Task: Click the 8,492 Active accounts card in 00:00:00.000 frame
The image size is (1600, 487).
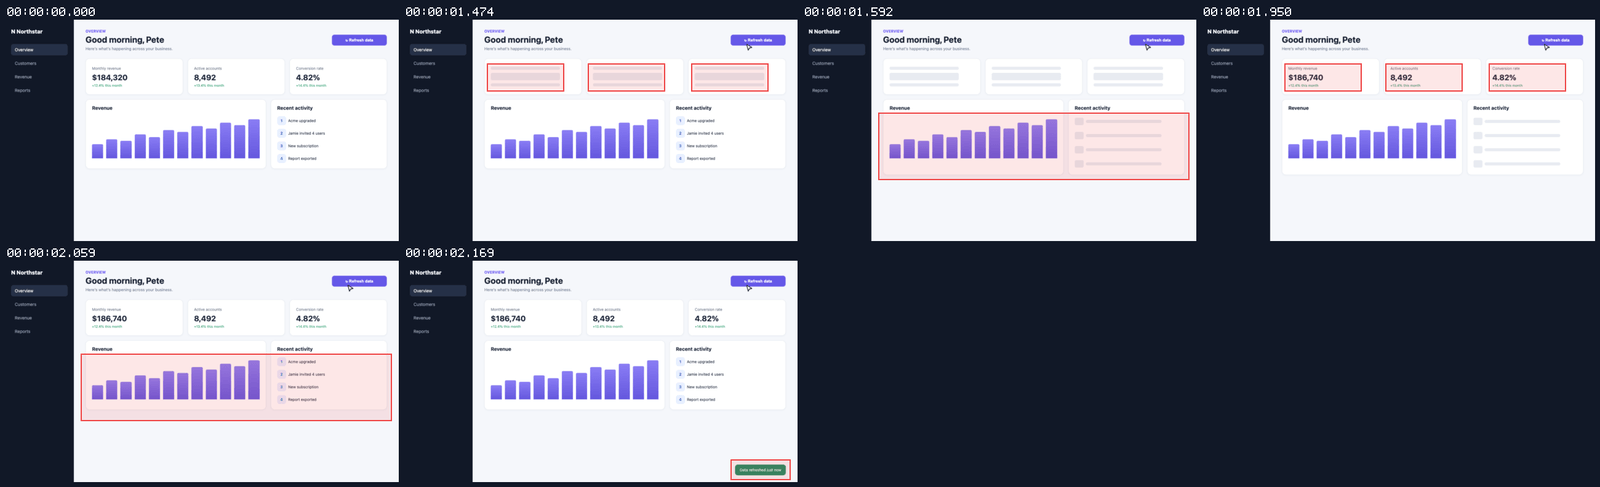Action: [x=236, y=77]
